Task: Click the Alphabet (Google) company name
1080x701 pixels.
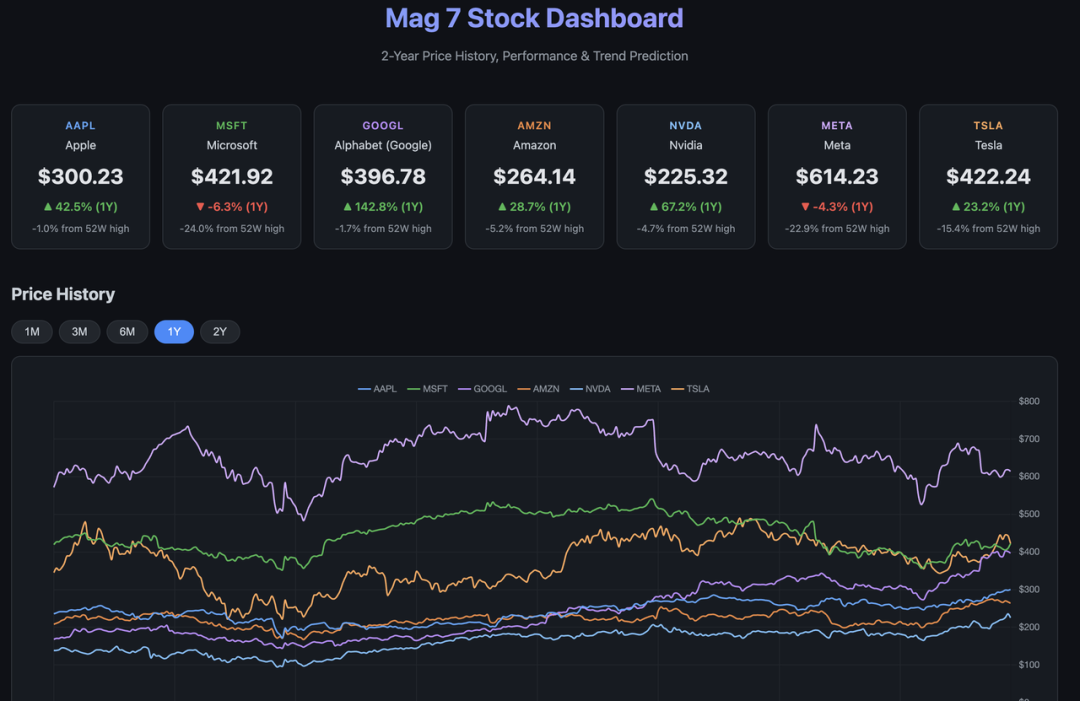Action: click(383, 146)
